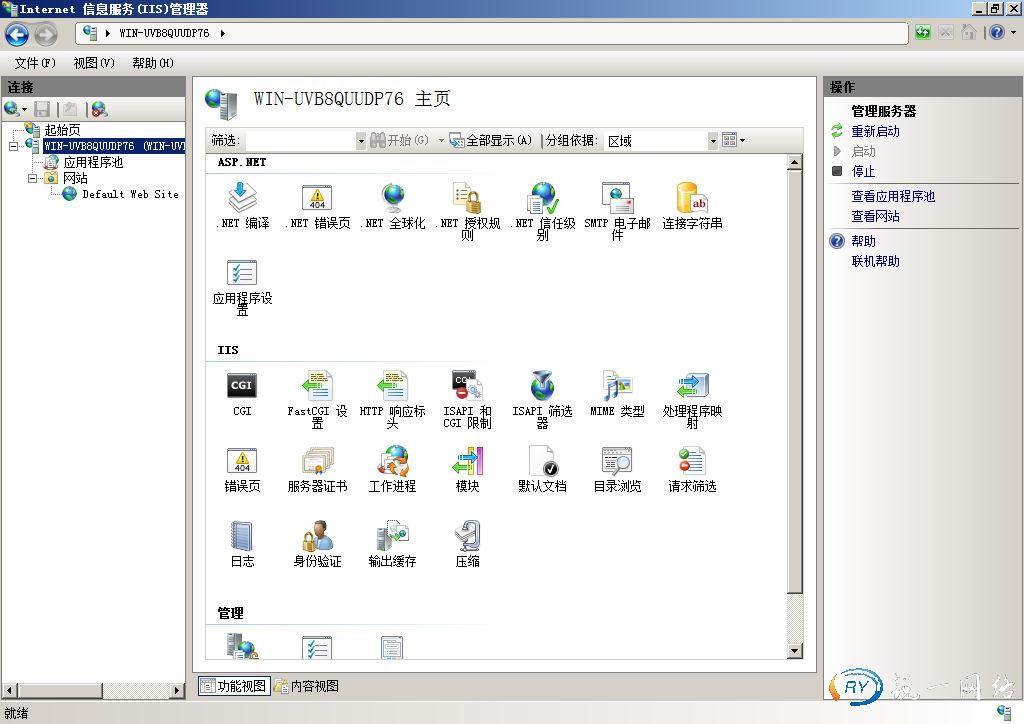Open the 身份验证 feature icon
The width and height of the screenshot is (1024, 724).
pyautogui.click(x=317, y=536)
